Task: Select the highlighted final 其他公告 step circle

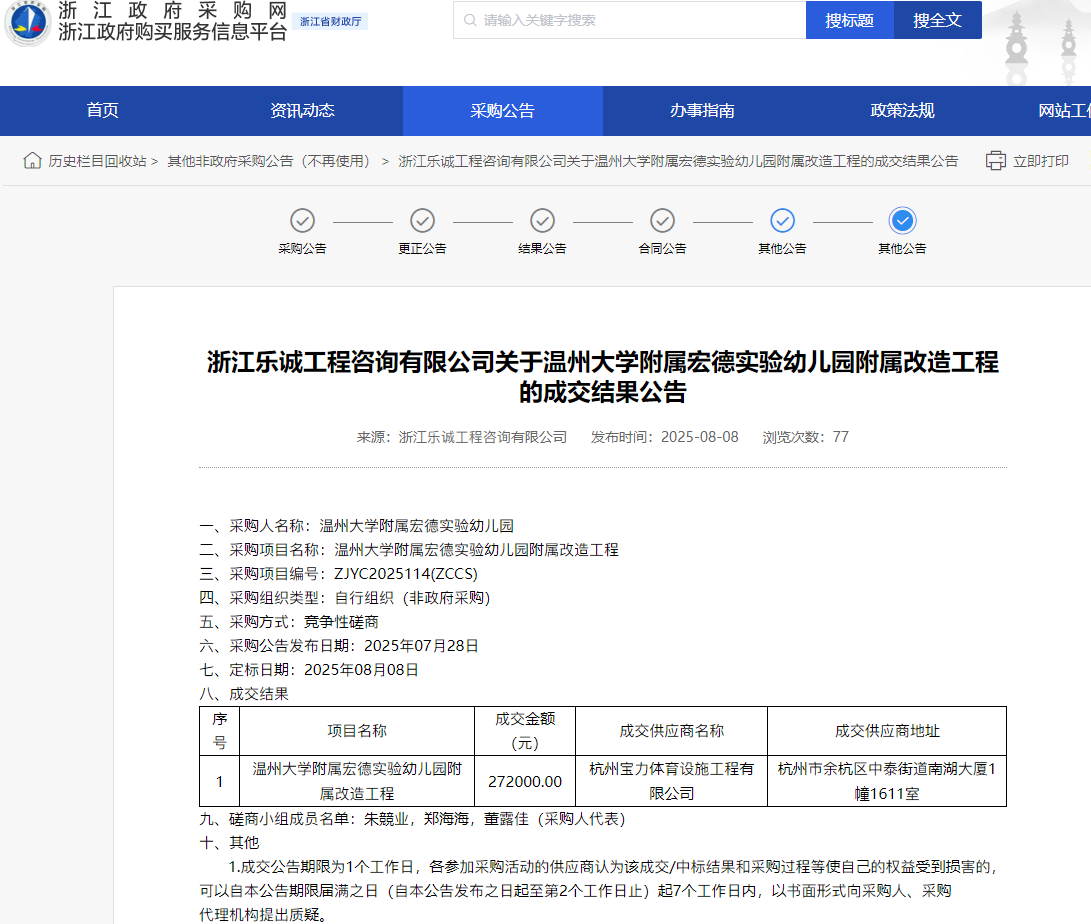Action: pyautogui.click(x=902, y=220)
